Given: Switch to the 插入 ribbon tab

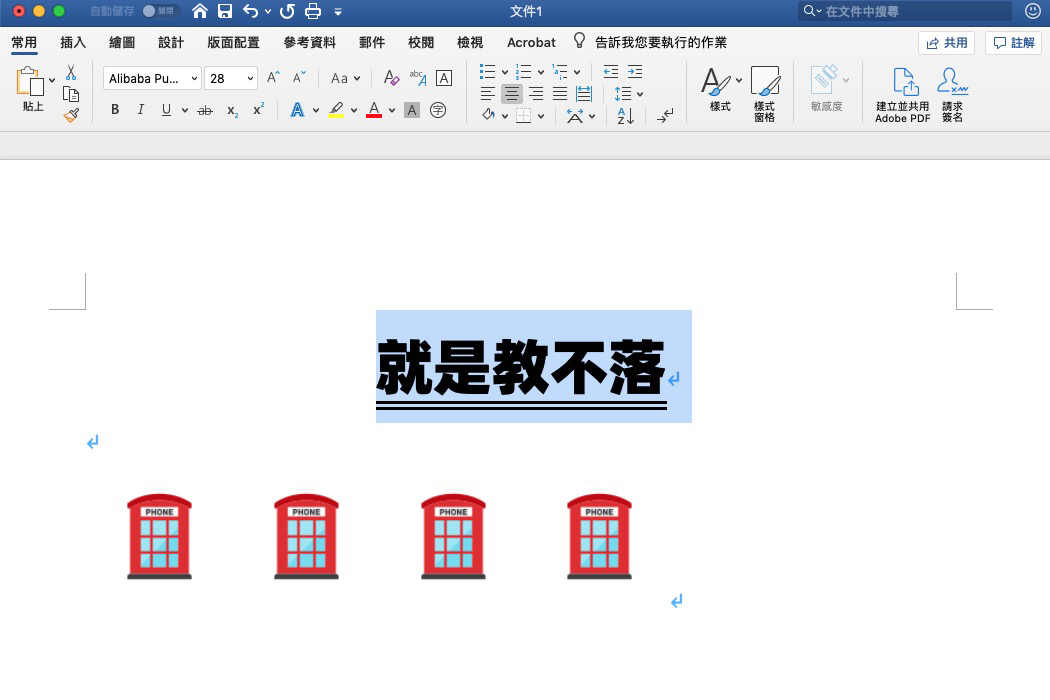Looking at the screenshot, I should [72, 42].
